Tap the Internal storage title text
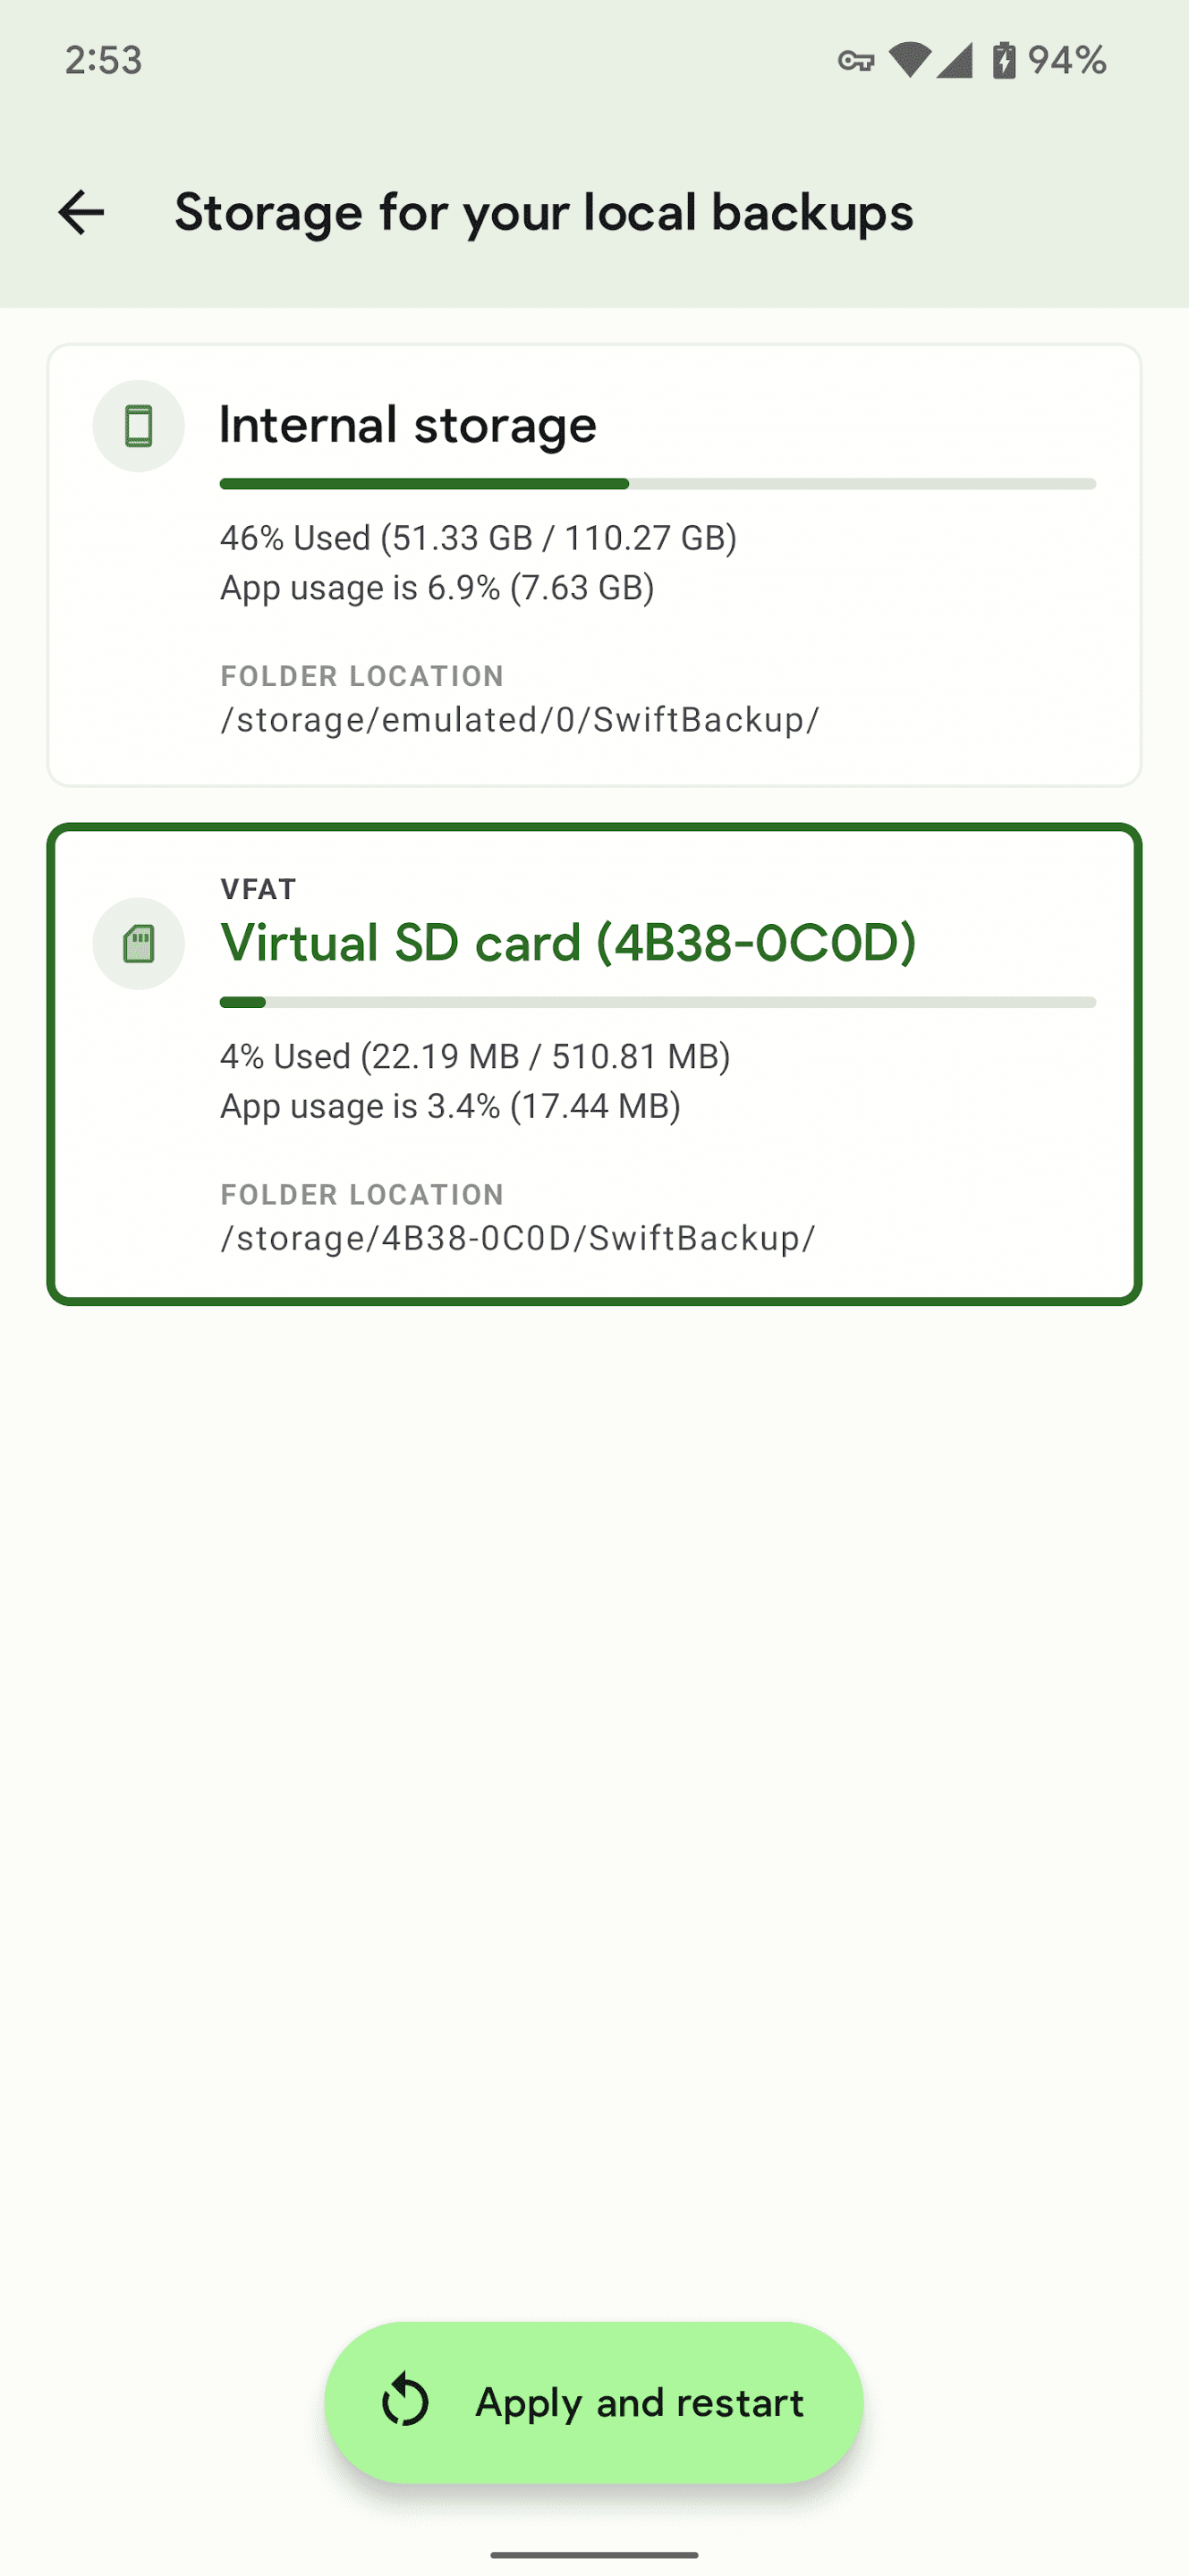 408,425
